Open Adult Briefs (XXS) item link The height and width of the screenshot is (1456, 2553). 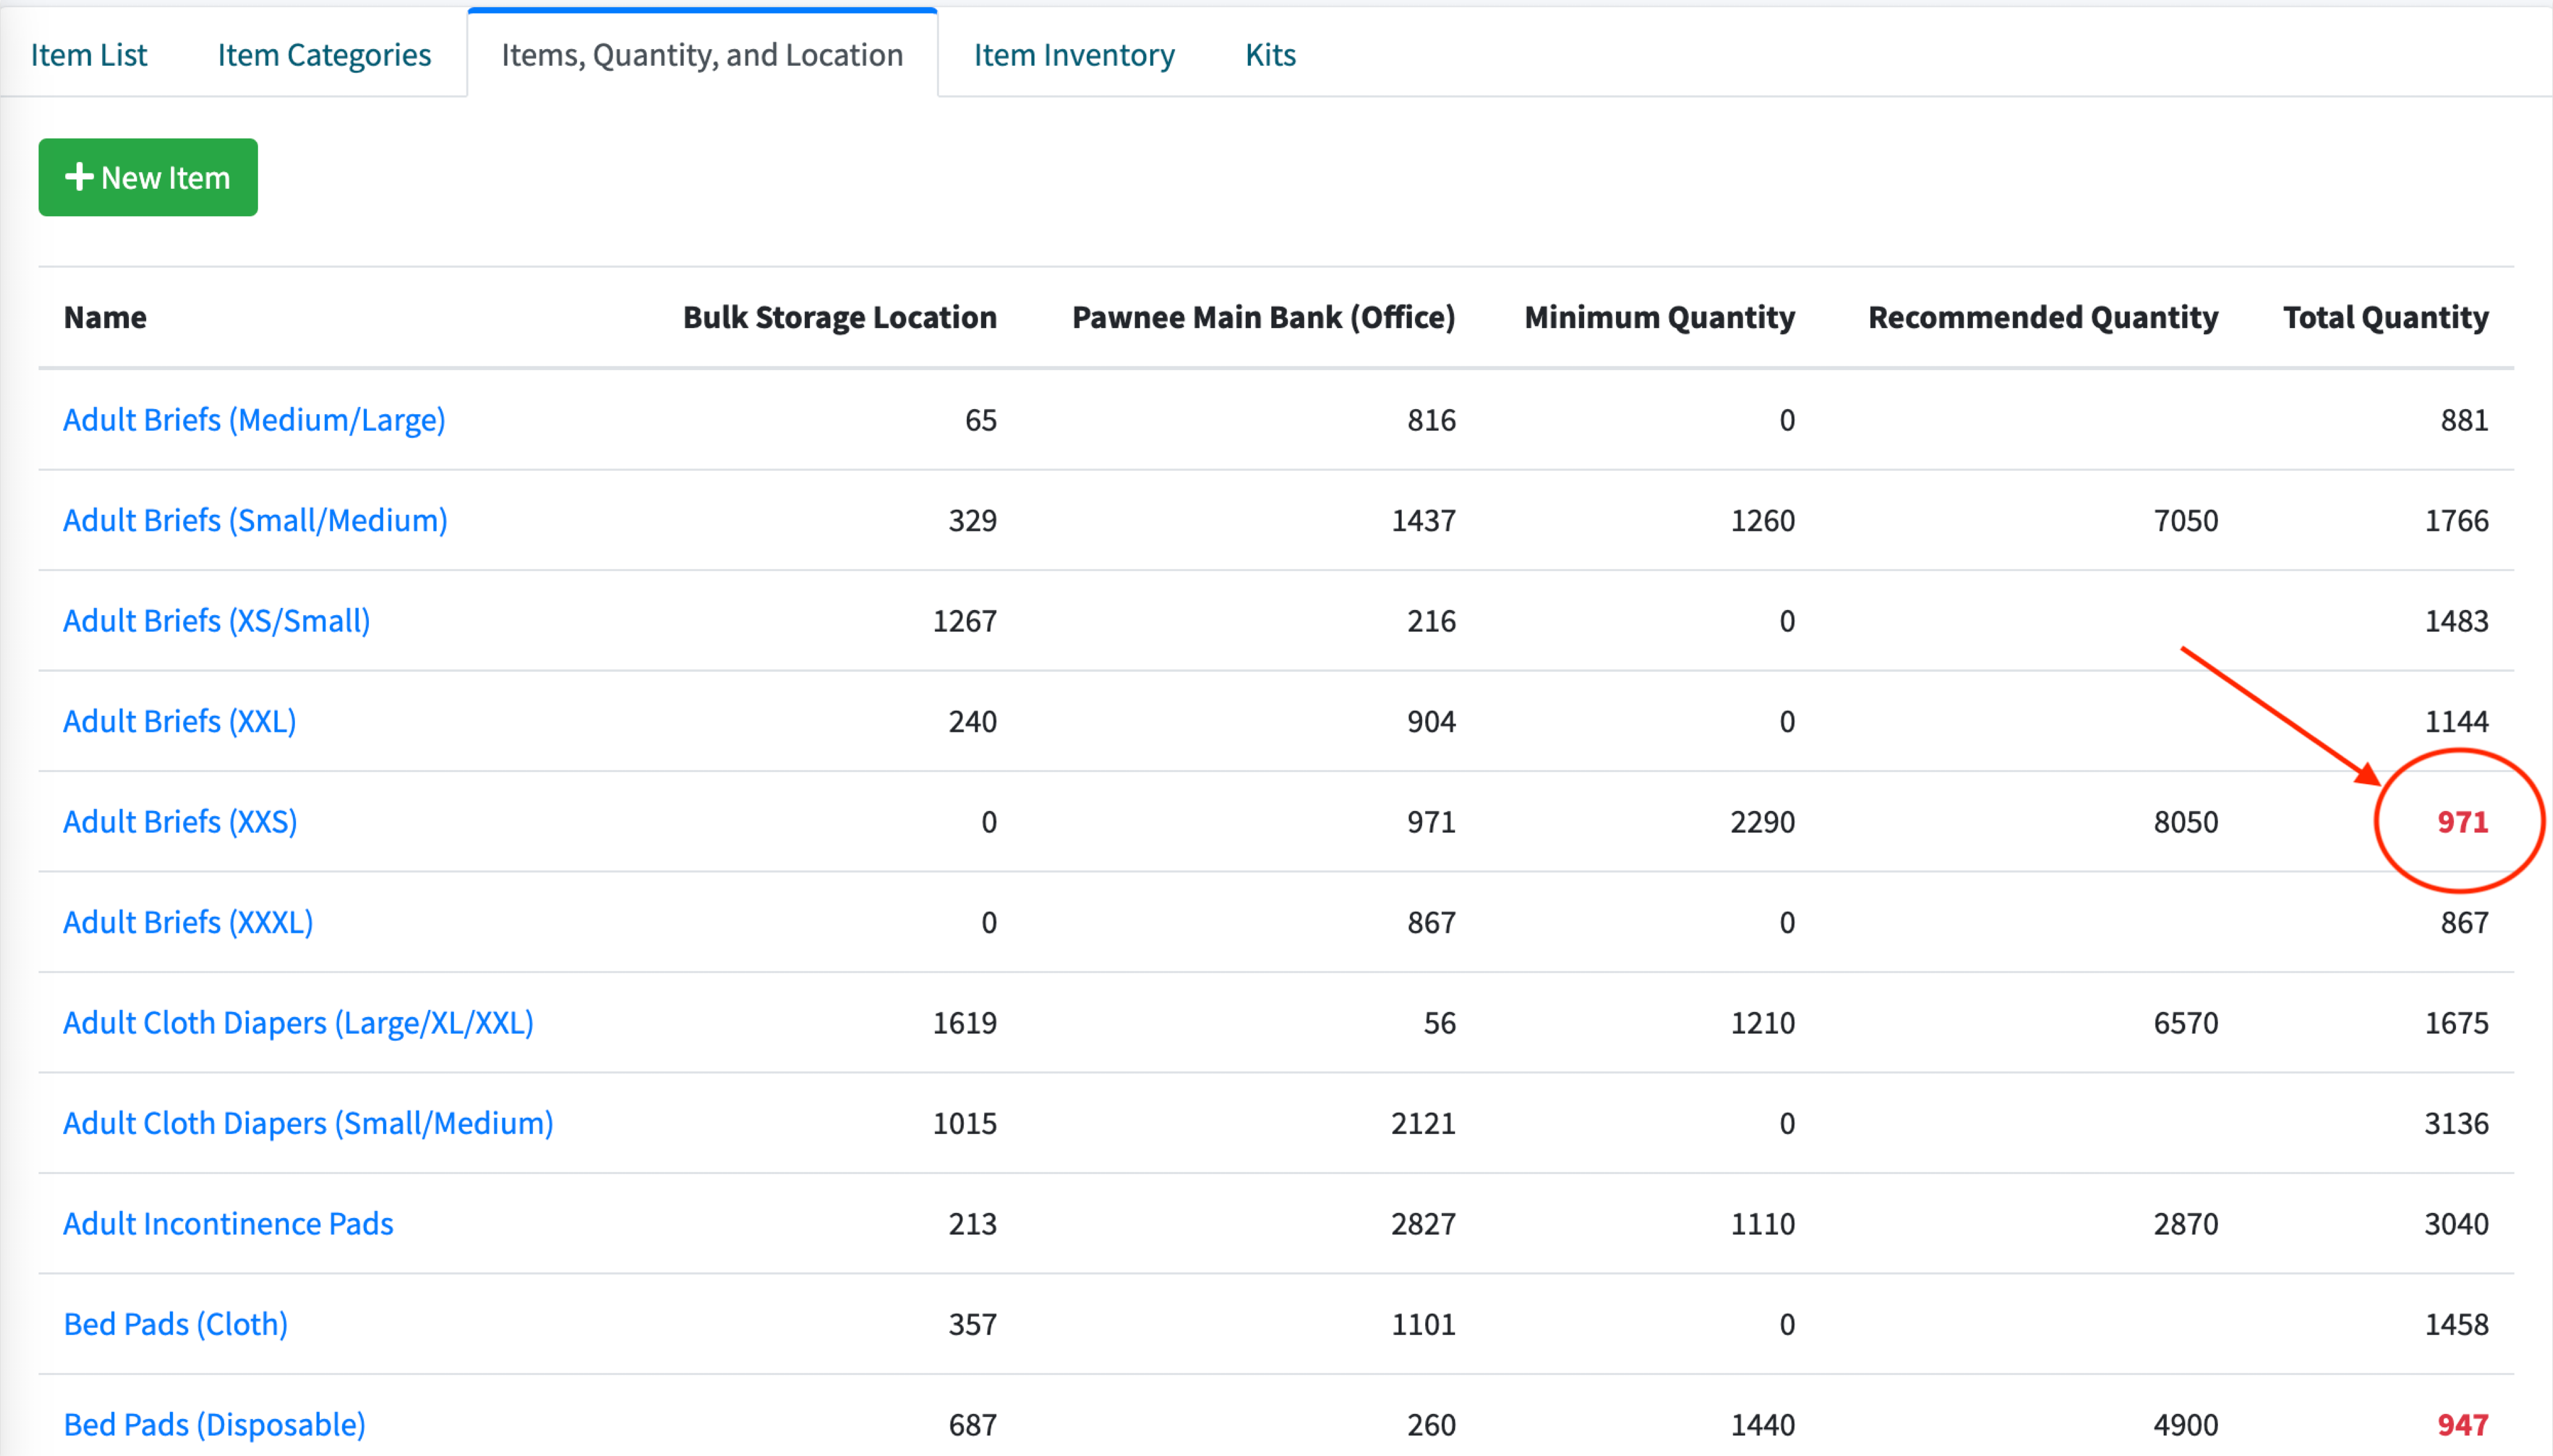pyautogui.click(x=180, y=822)
